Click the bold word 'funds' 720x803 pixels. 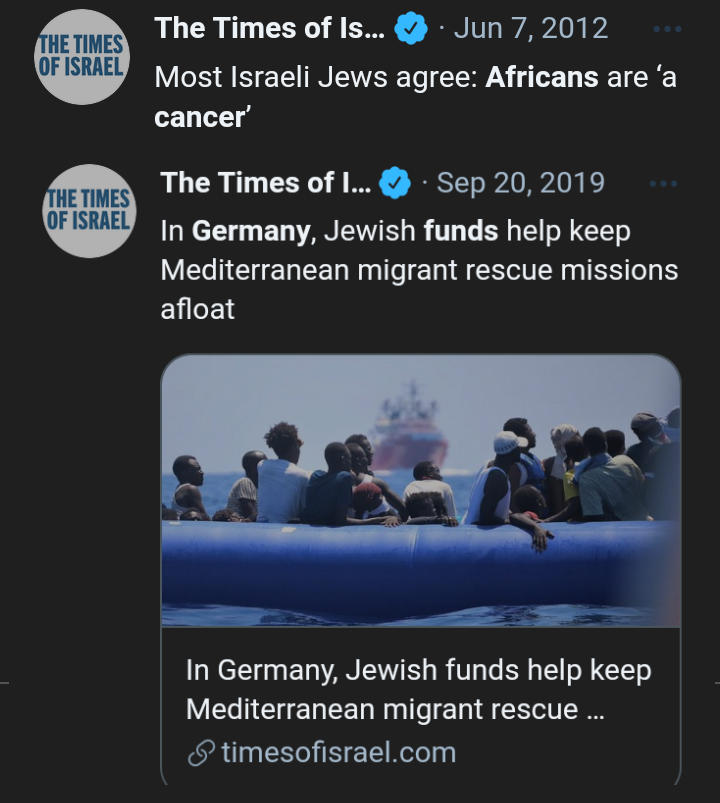pyautogui.click(x=460, y=231)
